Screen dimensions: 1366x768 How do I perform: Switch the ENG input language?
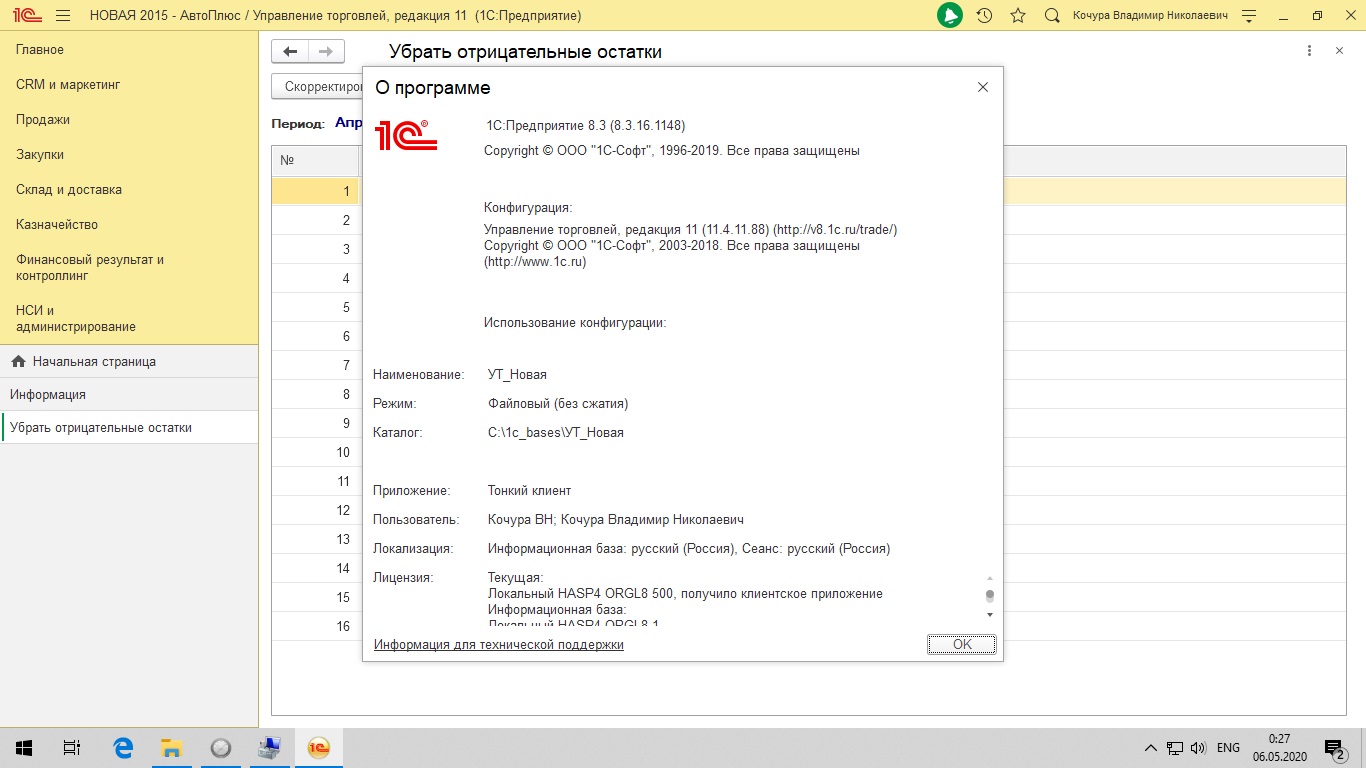[x=1228, y=748]
